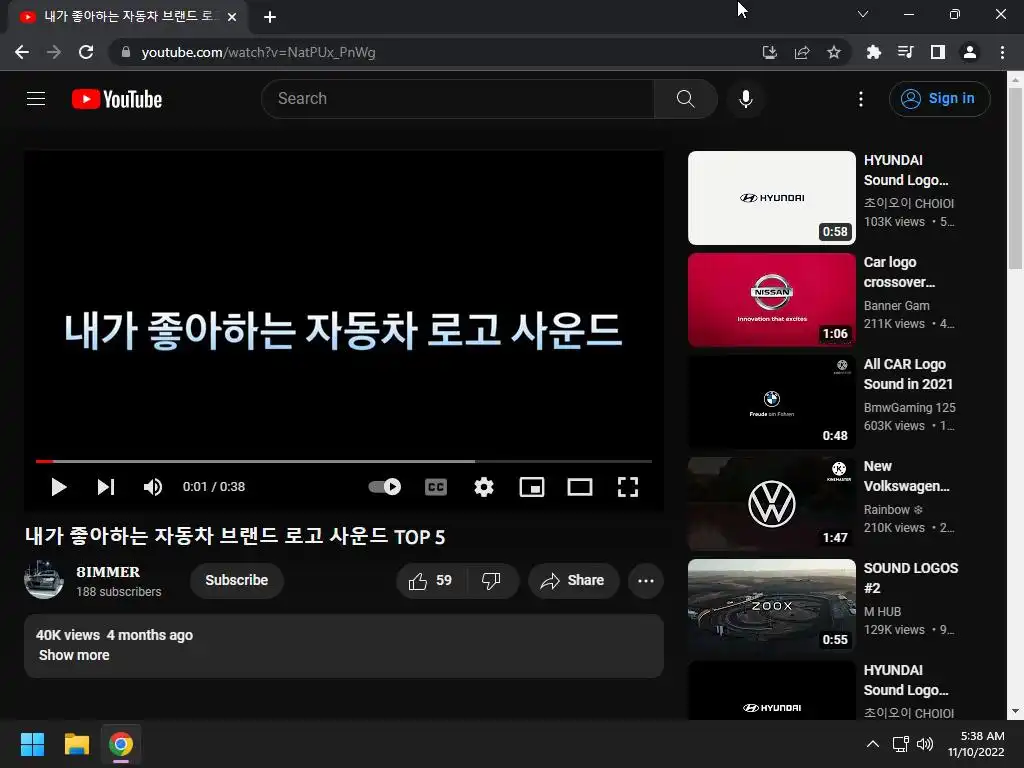This screenshot has width=1024, height=768.
Task: Open the Nissan Car logo crossover thumbnail
Action: coord(772,300)
